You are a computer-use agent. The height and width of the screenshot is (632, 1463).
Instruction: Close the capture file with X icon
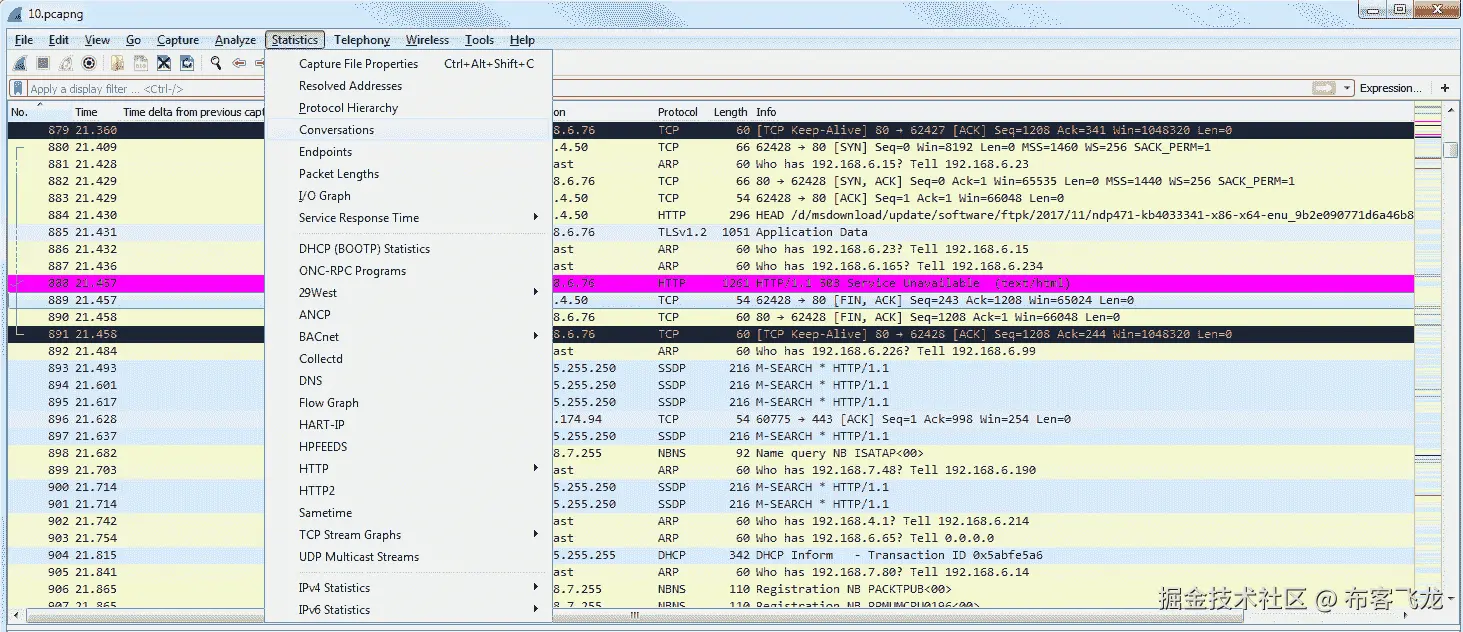[x=164, y=64]
